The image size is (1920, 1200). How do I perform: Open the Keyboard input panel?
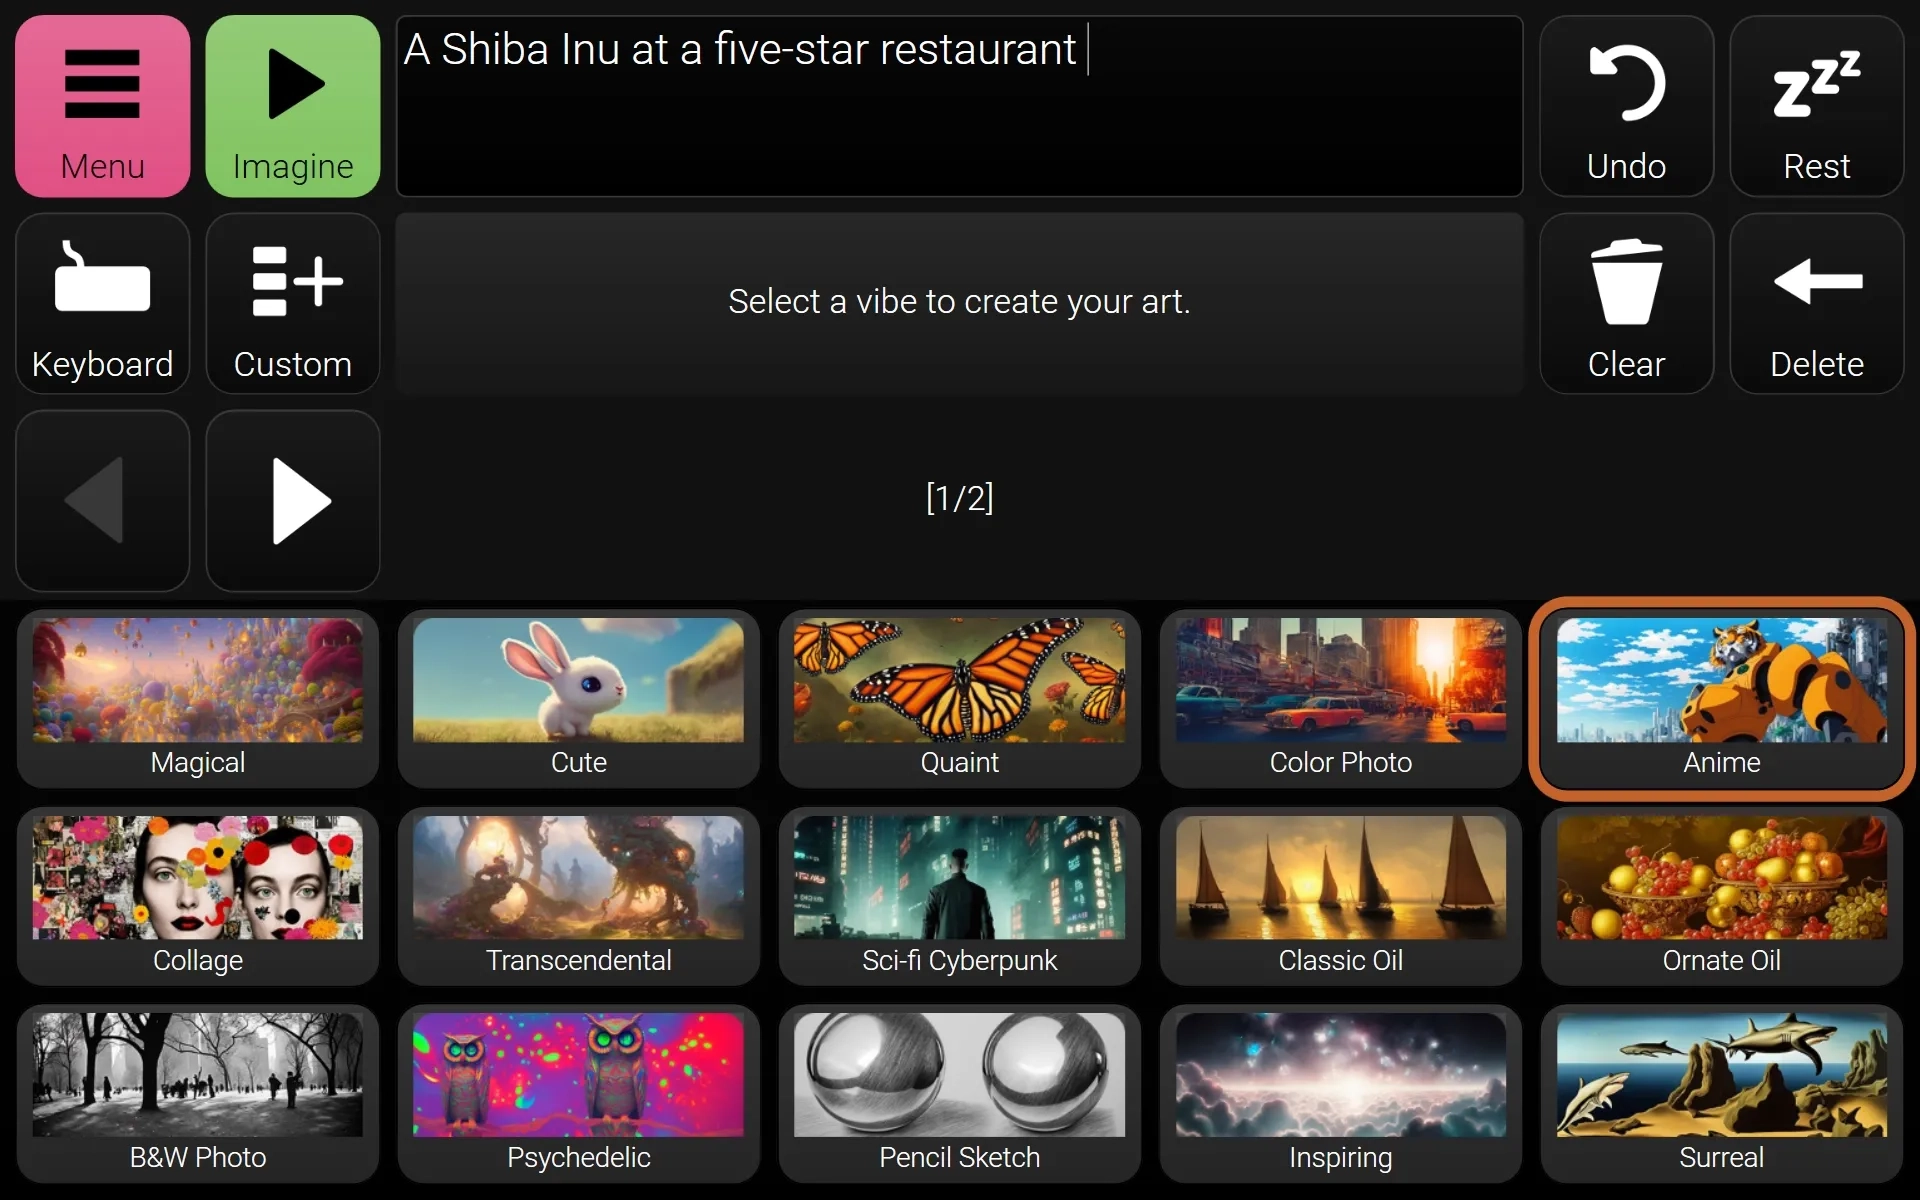click(x=102, y=304)
